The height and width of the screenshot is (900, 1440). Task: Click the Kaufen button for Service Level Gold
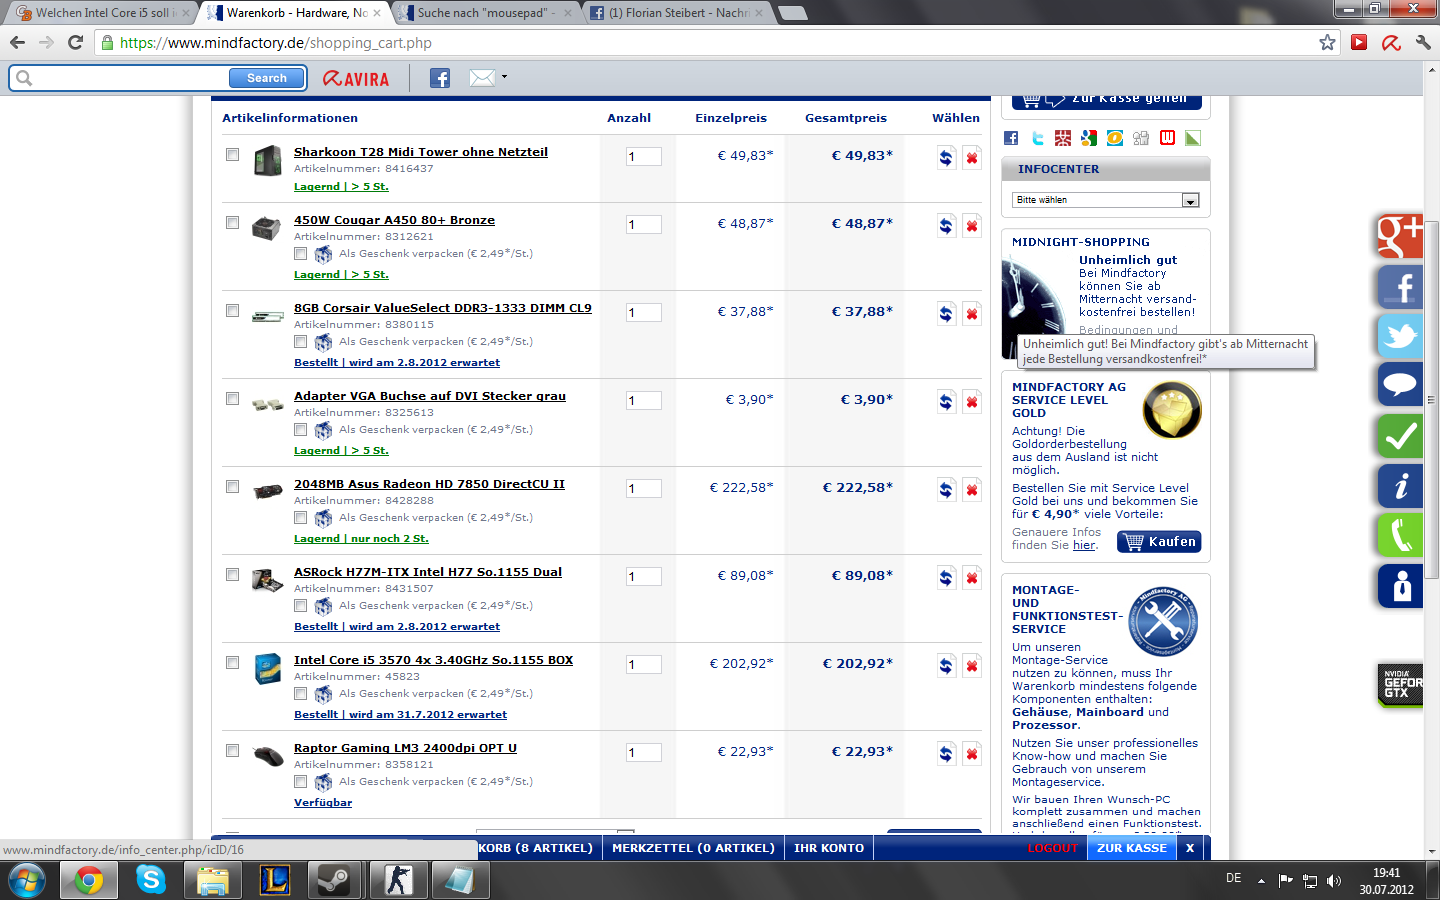(x=1160, y=542)
